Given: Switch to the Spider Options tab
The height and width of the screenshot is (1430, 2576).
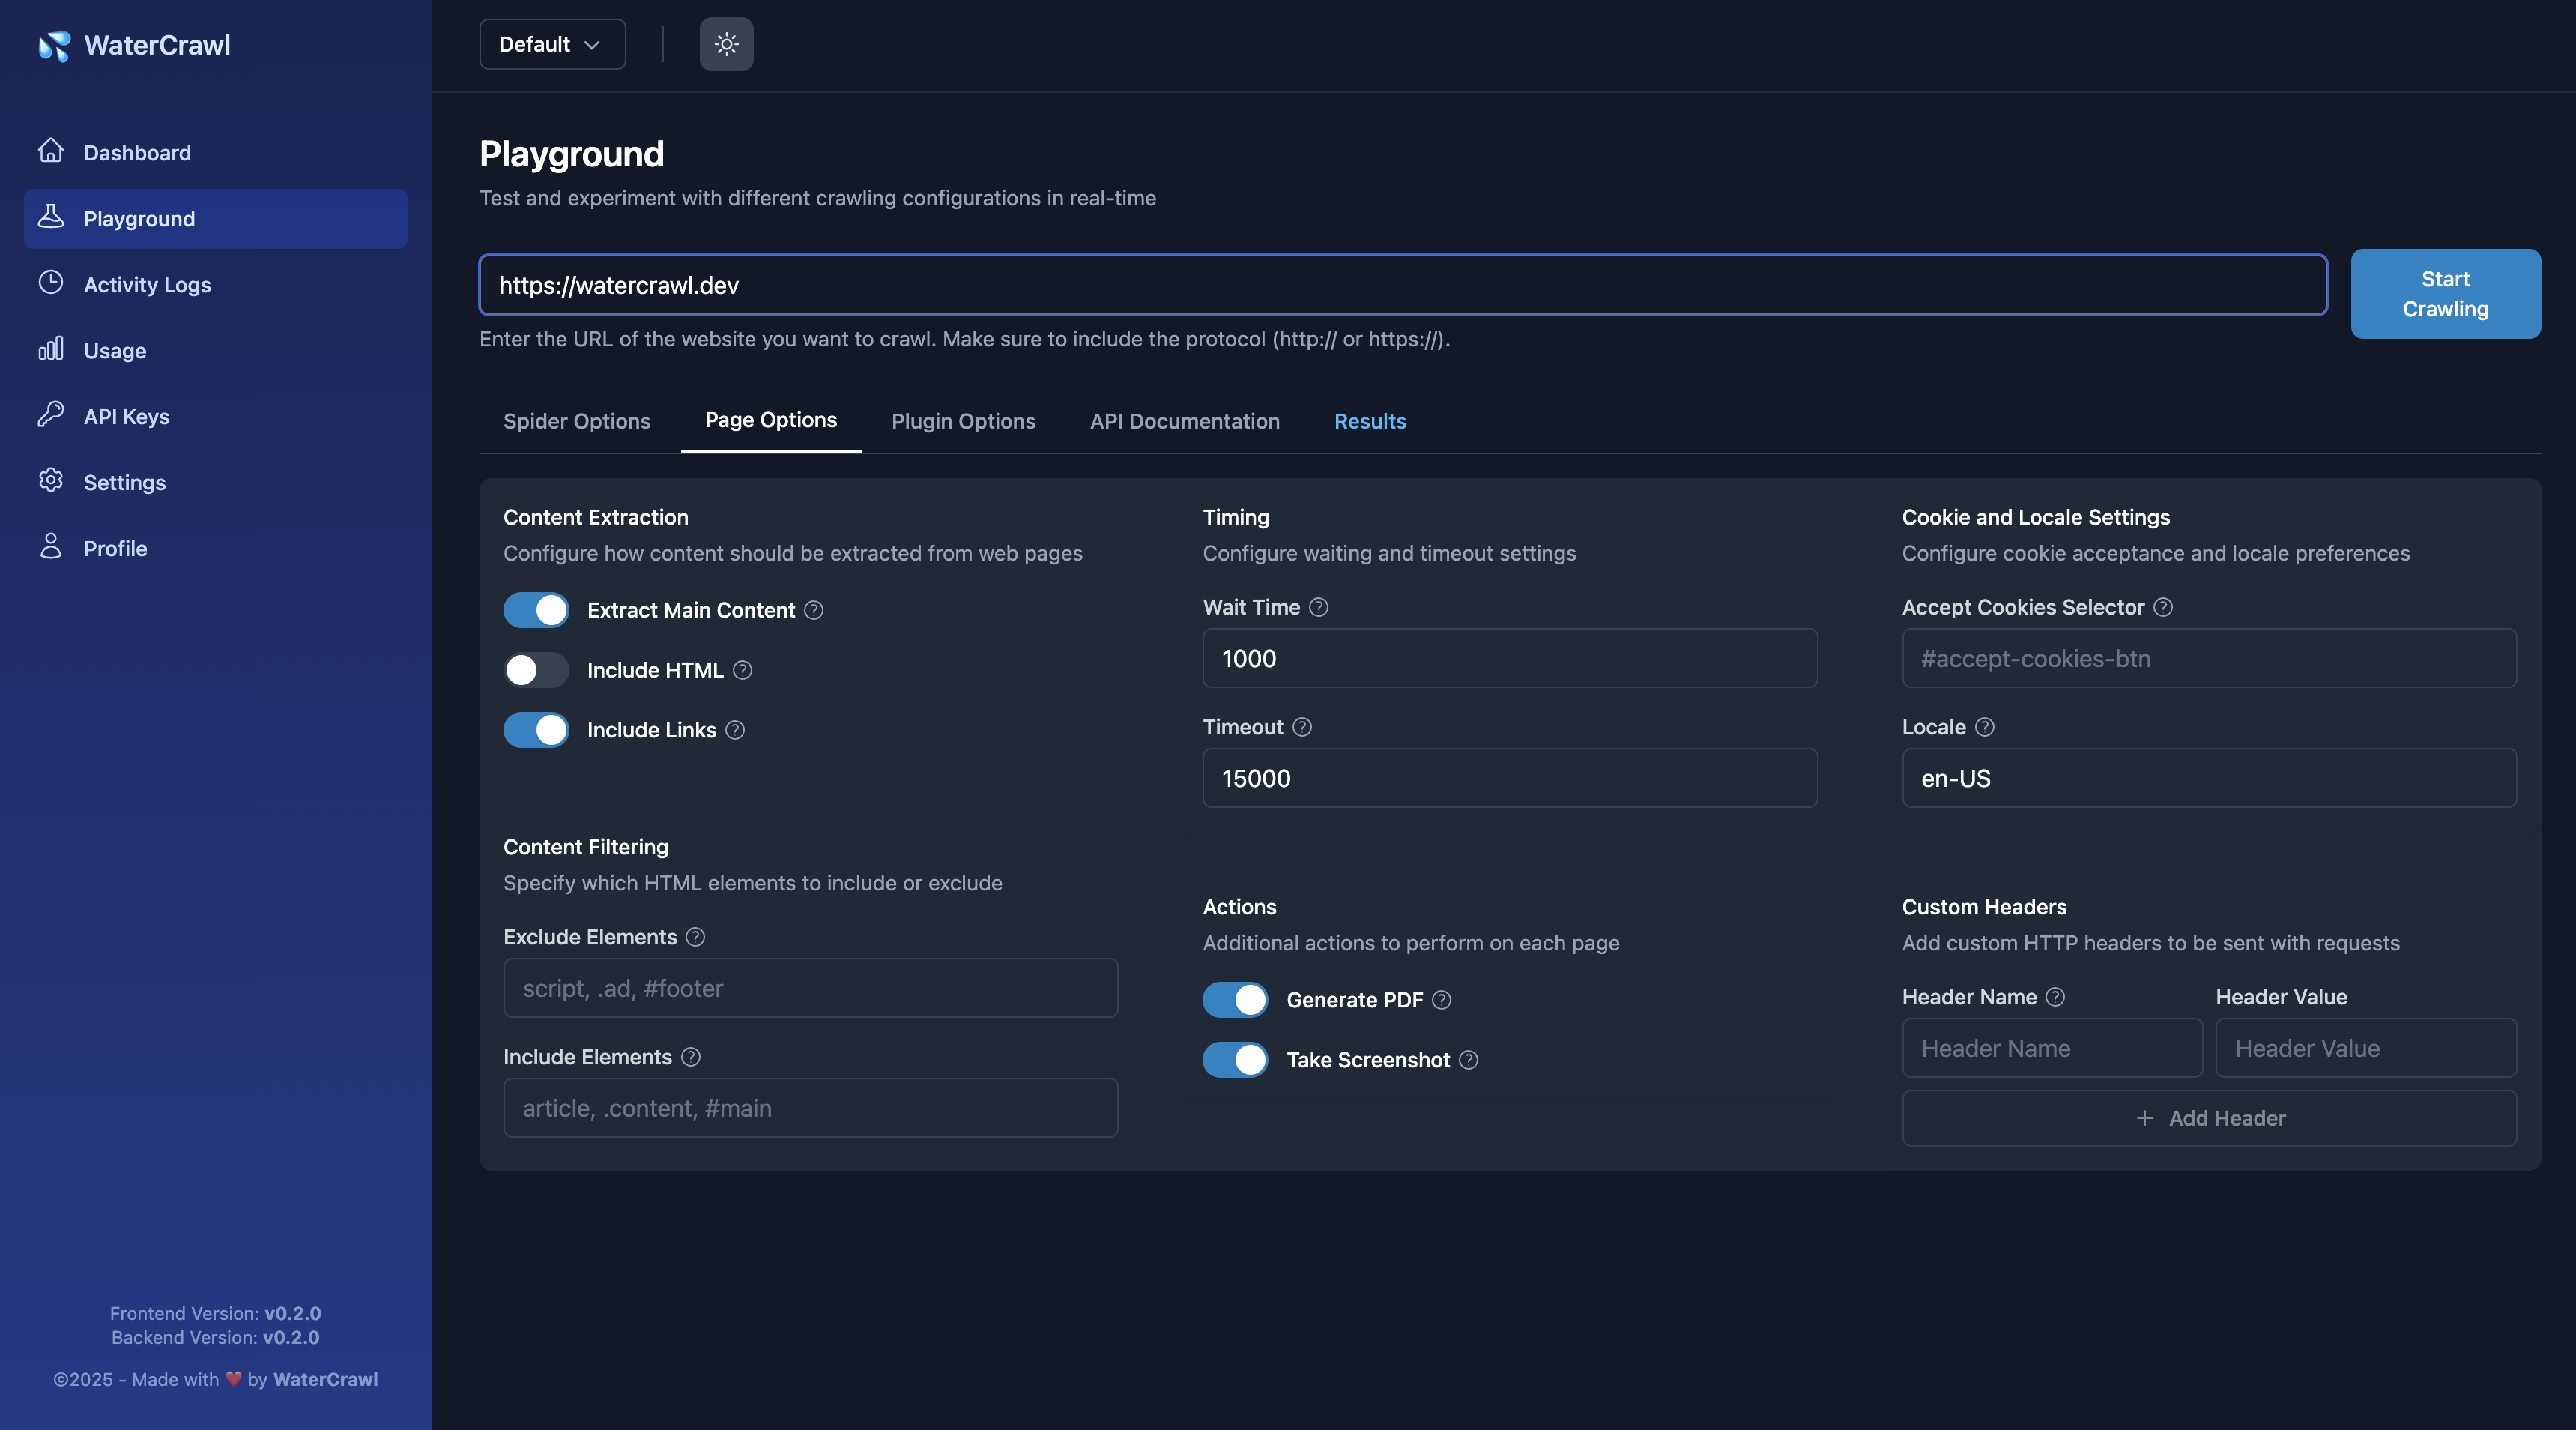Looking at the screenshot, I should click(577, 421).
